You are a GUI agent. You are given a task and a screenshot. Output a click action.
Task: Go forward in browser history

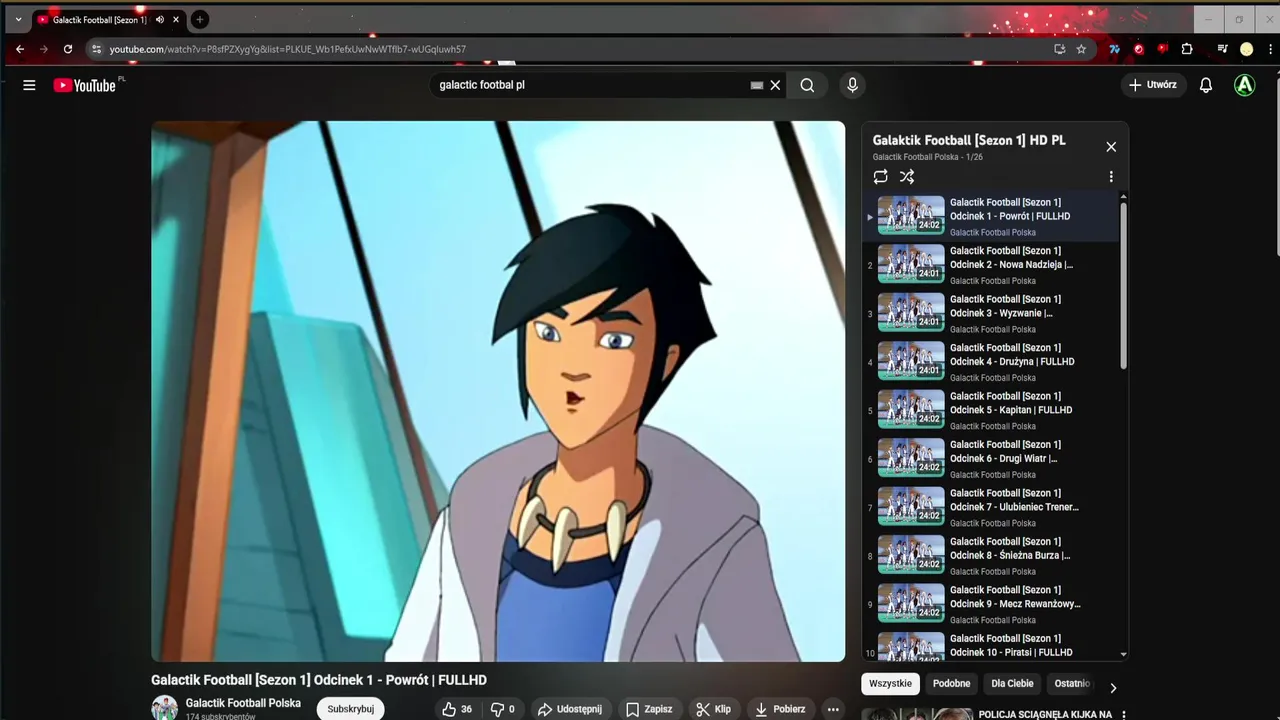[44, 49]
